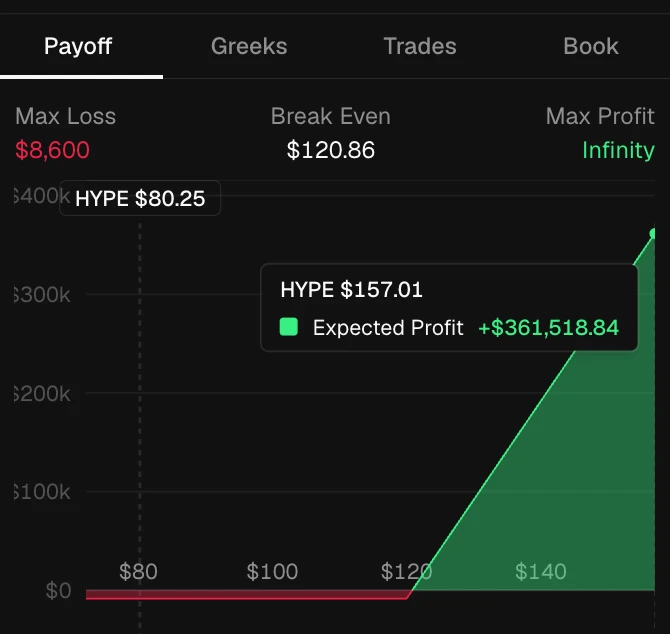Click the HYPE $157.01 tooltip header
This screenshot has width=670, height=634.
[x=351, y=290]
